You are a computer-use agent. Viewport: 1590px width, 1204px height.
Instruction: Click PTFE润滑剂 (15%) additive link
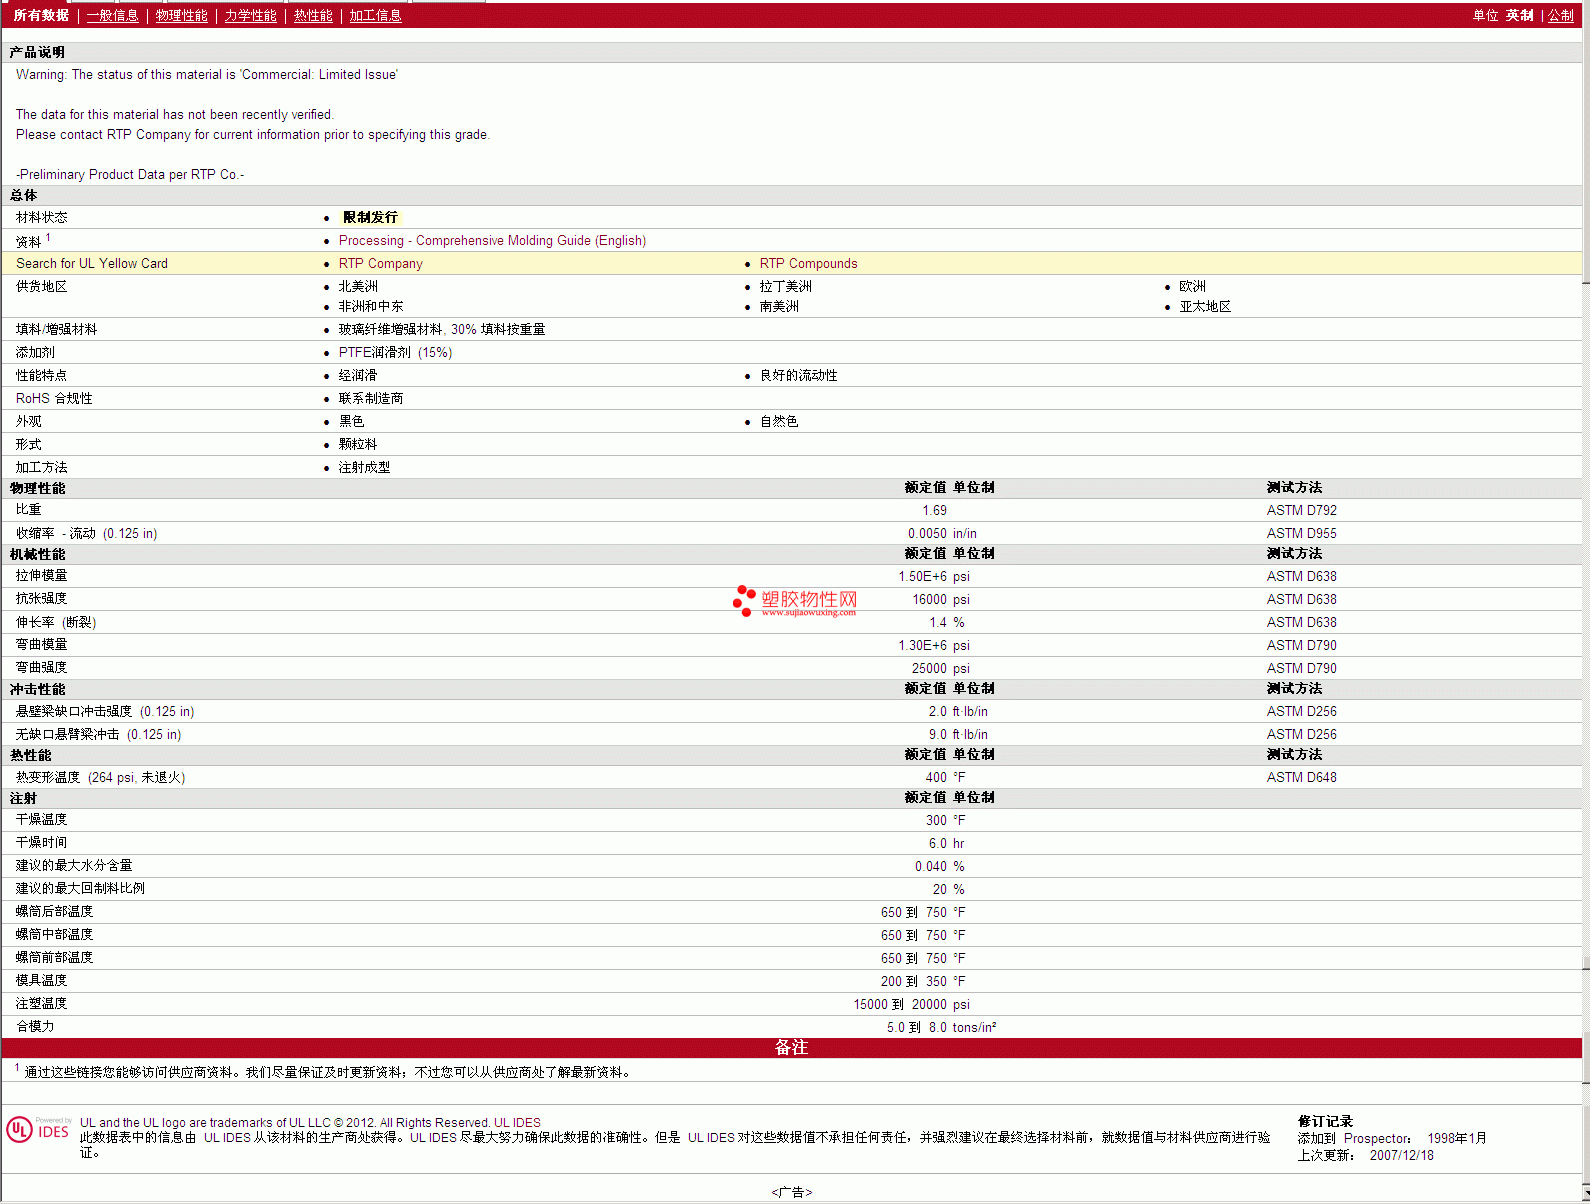coord(395,353)
